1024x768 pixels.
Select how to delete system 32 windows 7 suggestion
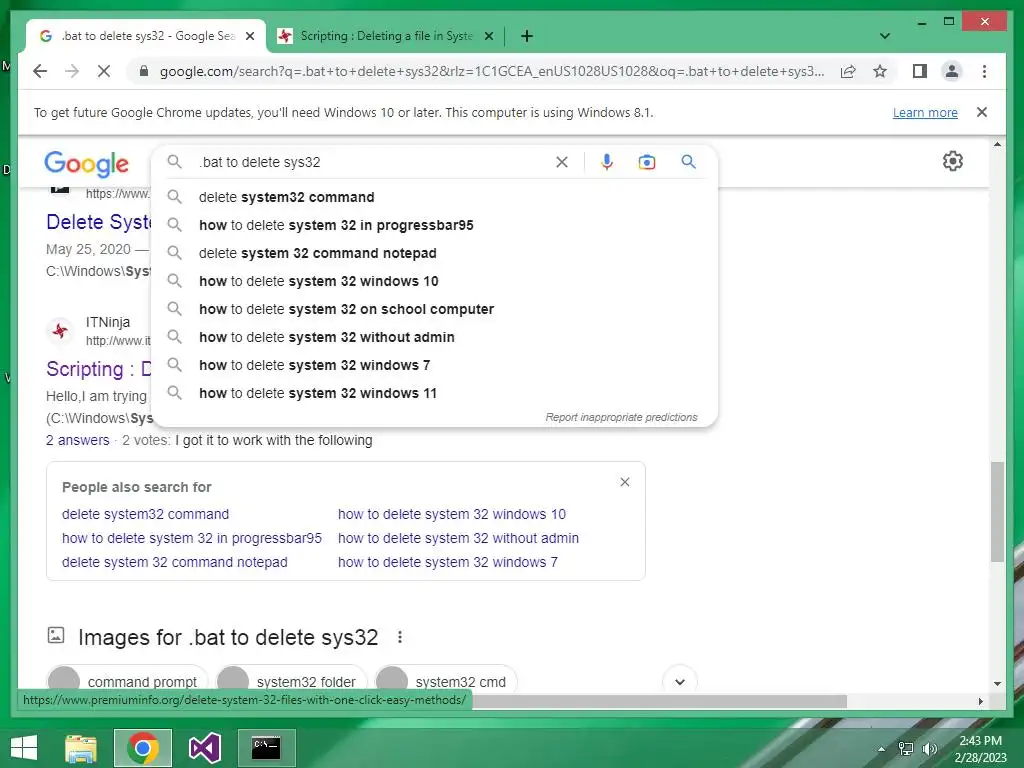(x=434, y=366)
